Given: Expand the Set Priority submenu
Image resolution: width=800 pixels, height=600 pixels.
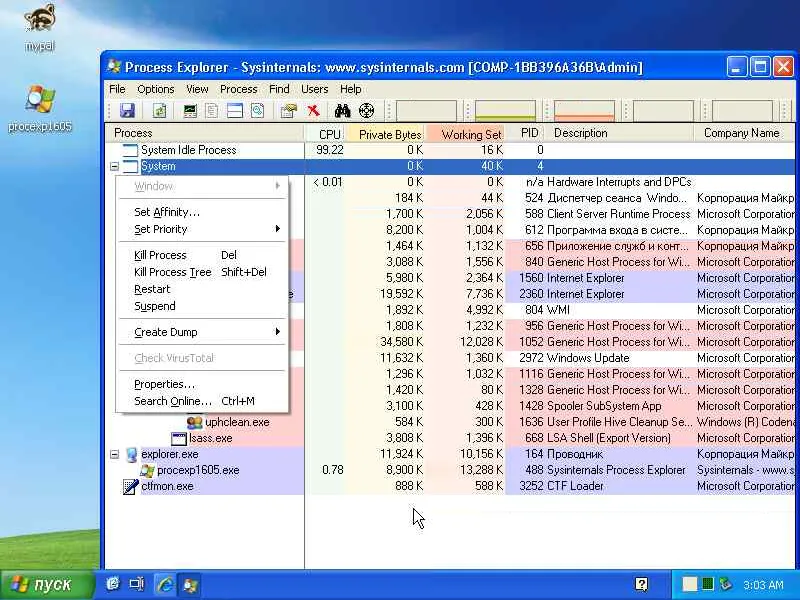Looking at the screenshot, I should point(202,229).
